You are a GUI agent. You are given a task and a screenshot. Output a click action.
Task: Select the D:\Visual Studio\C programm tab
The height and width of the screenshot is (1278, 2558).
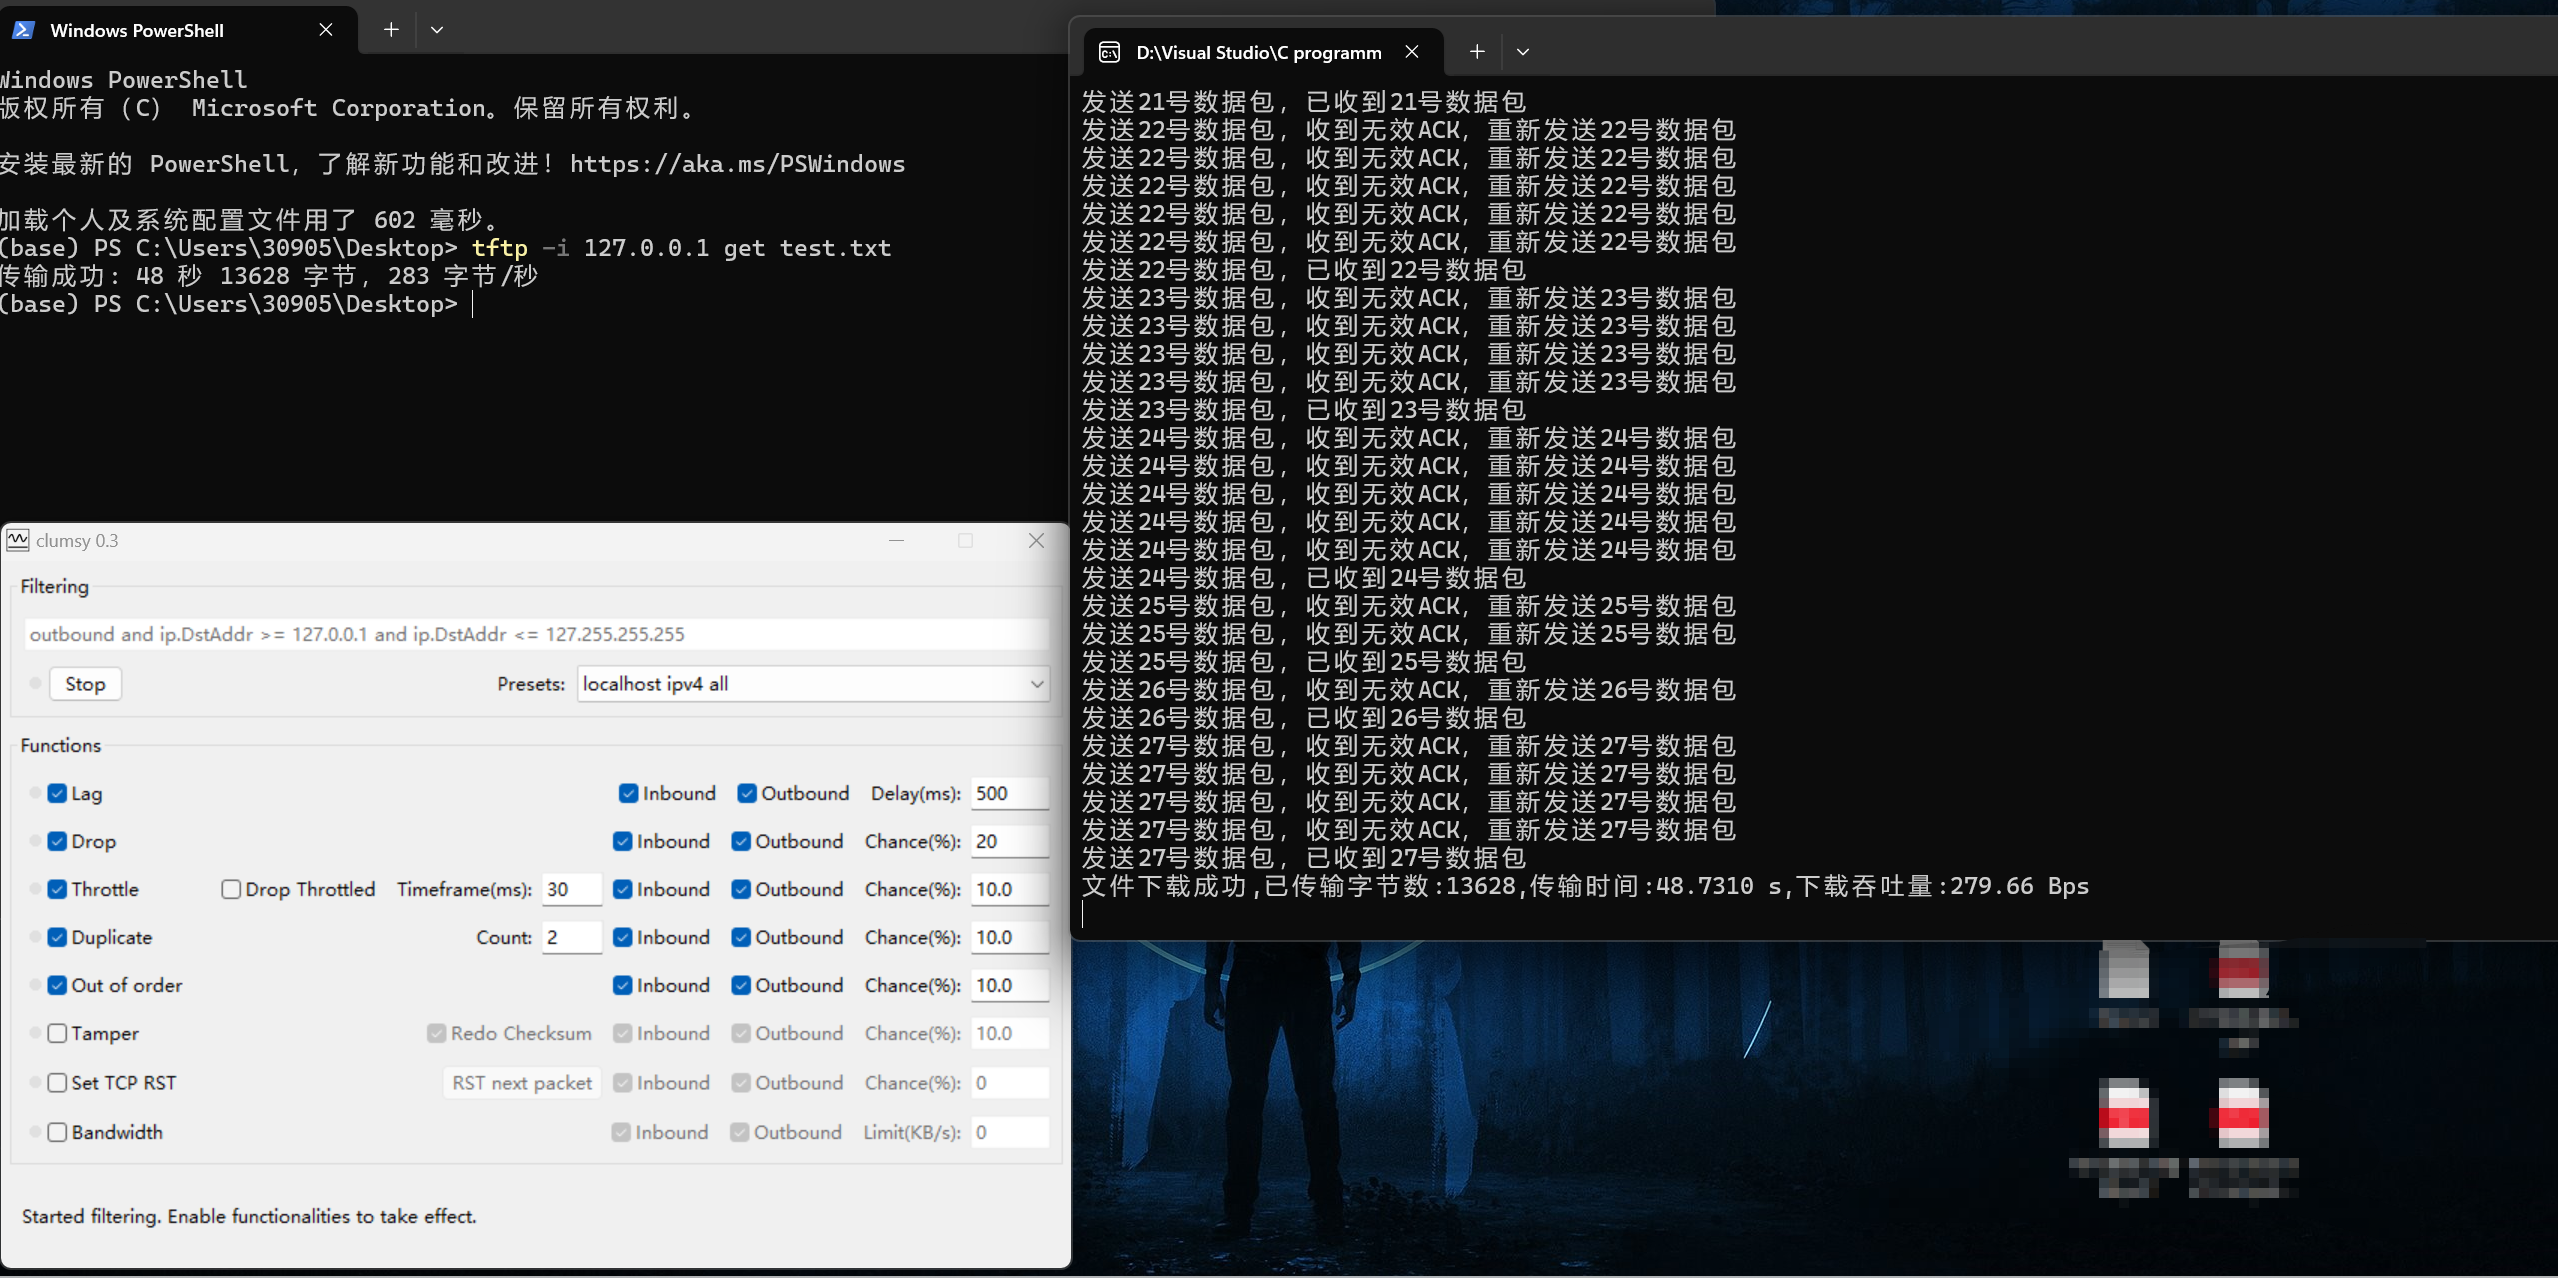click(1258, 52)
